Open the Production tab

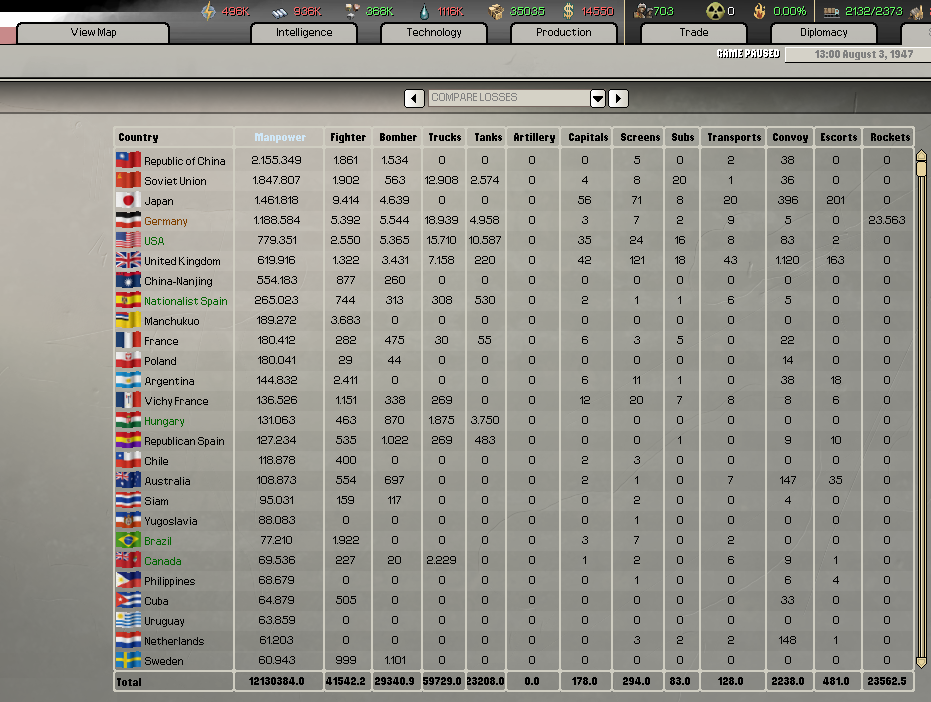point(563,33)
